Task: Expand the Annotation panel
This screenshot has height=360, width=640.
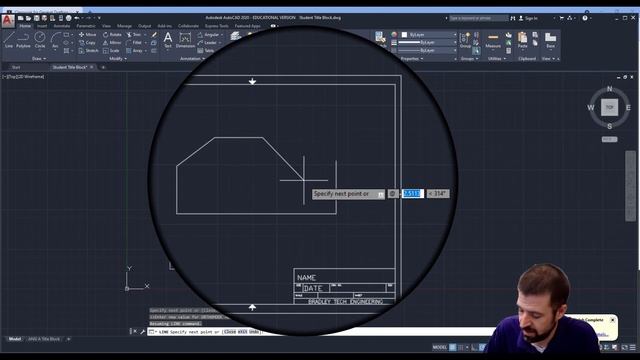Action: (192, 59)
